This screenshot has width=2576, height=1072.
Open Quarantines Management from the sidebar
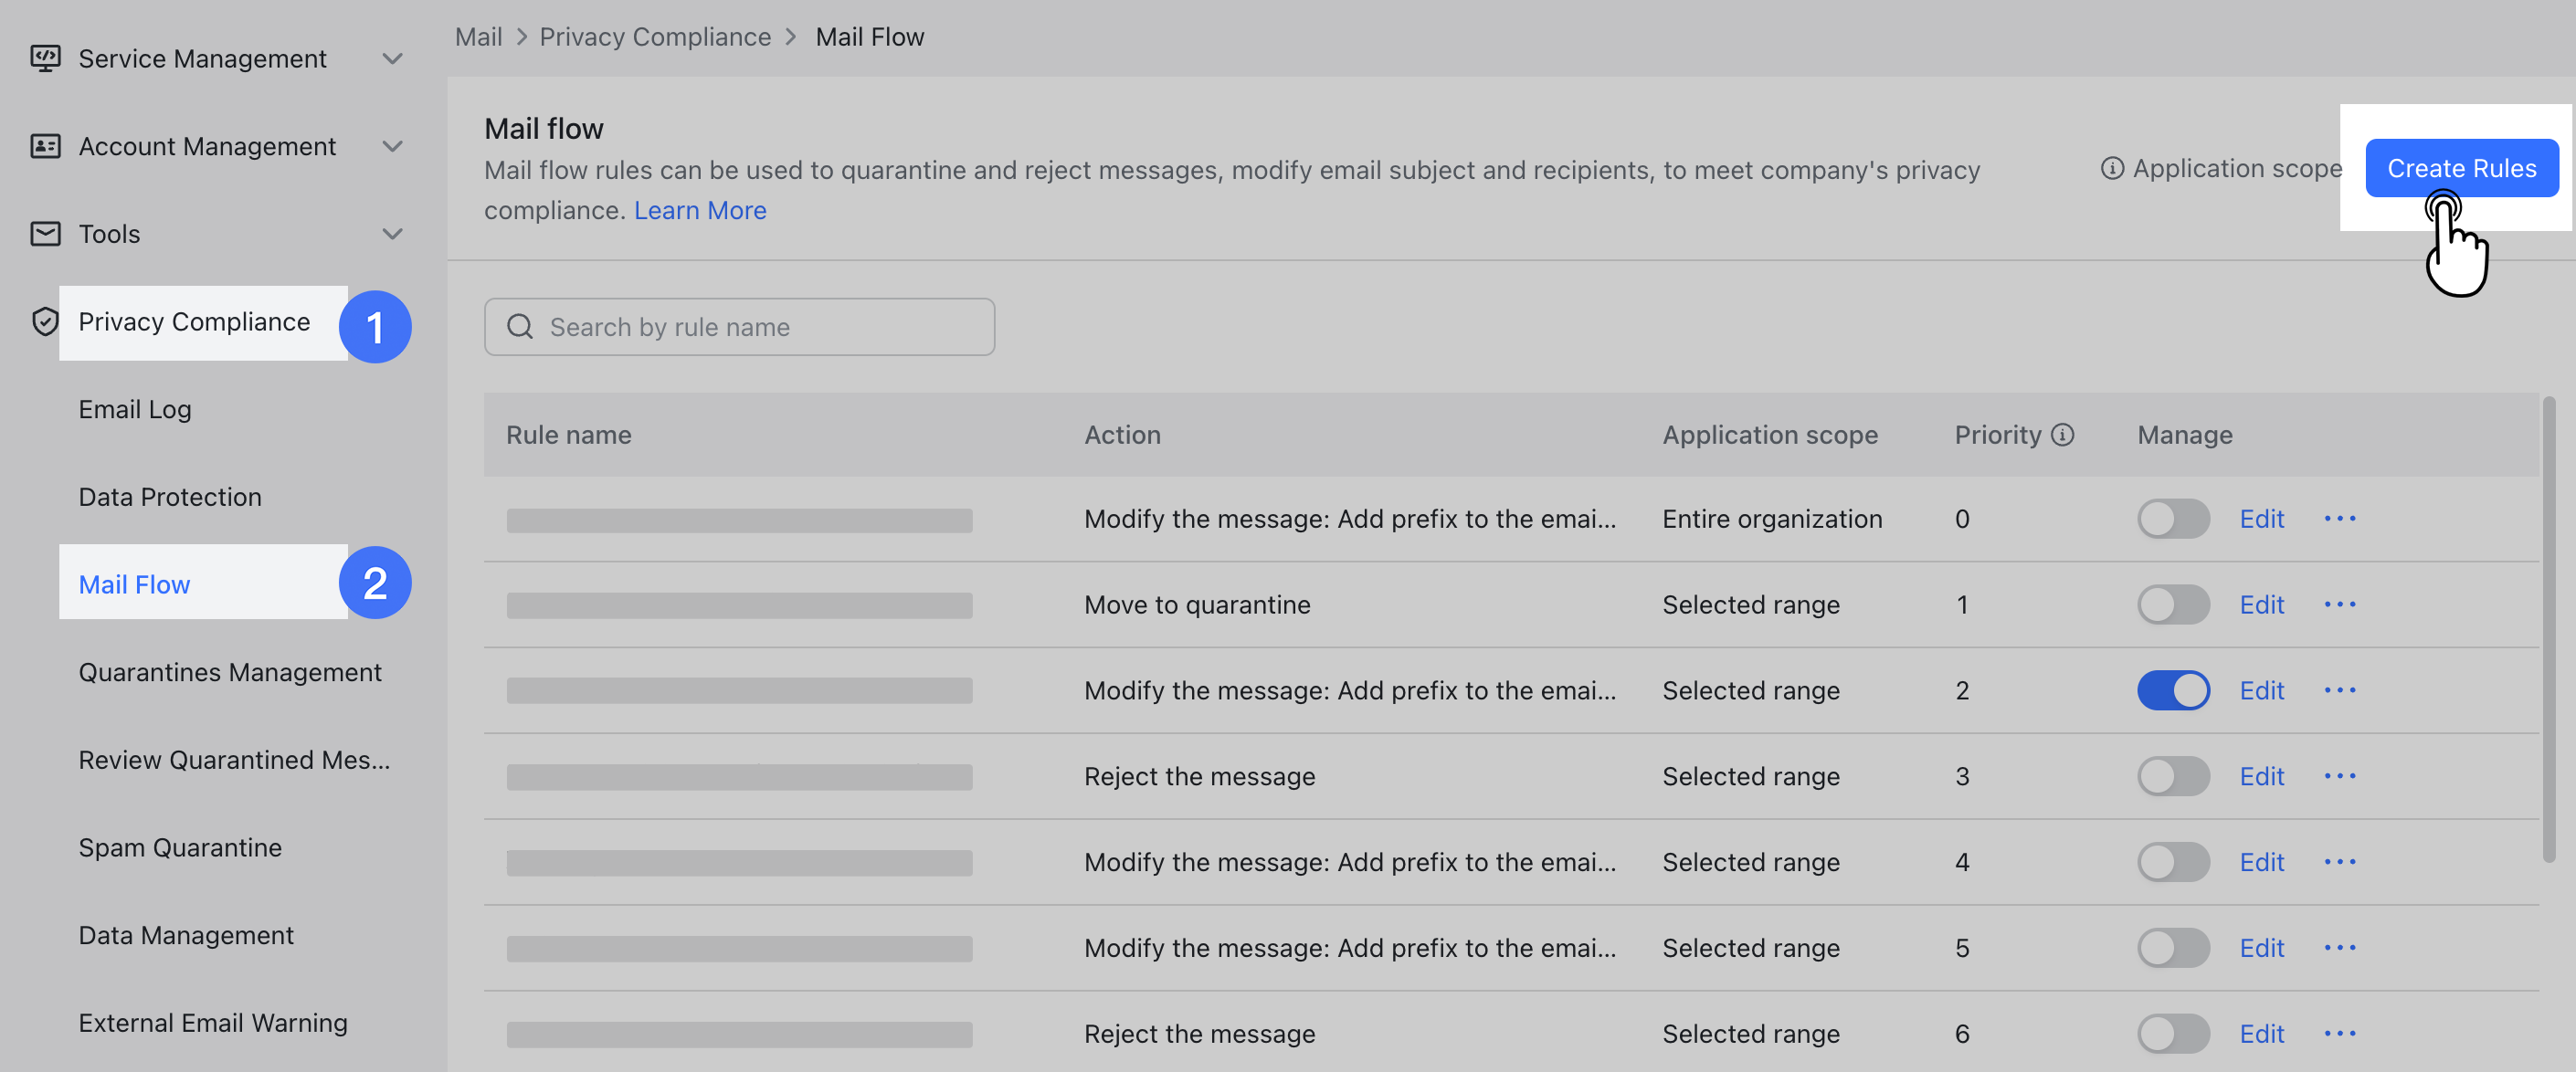230,672
